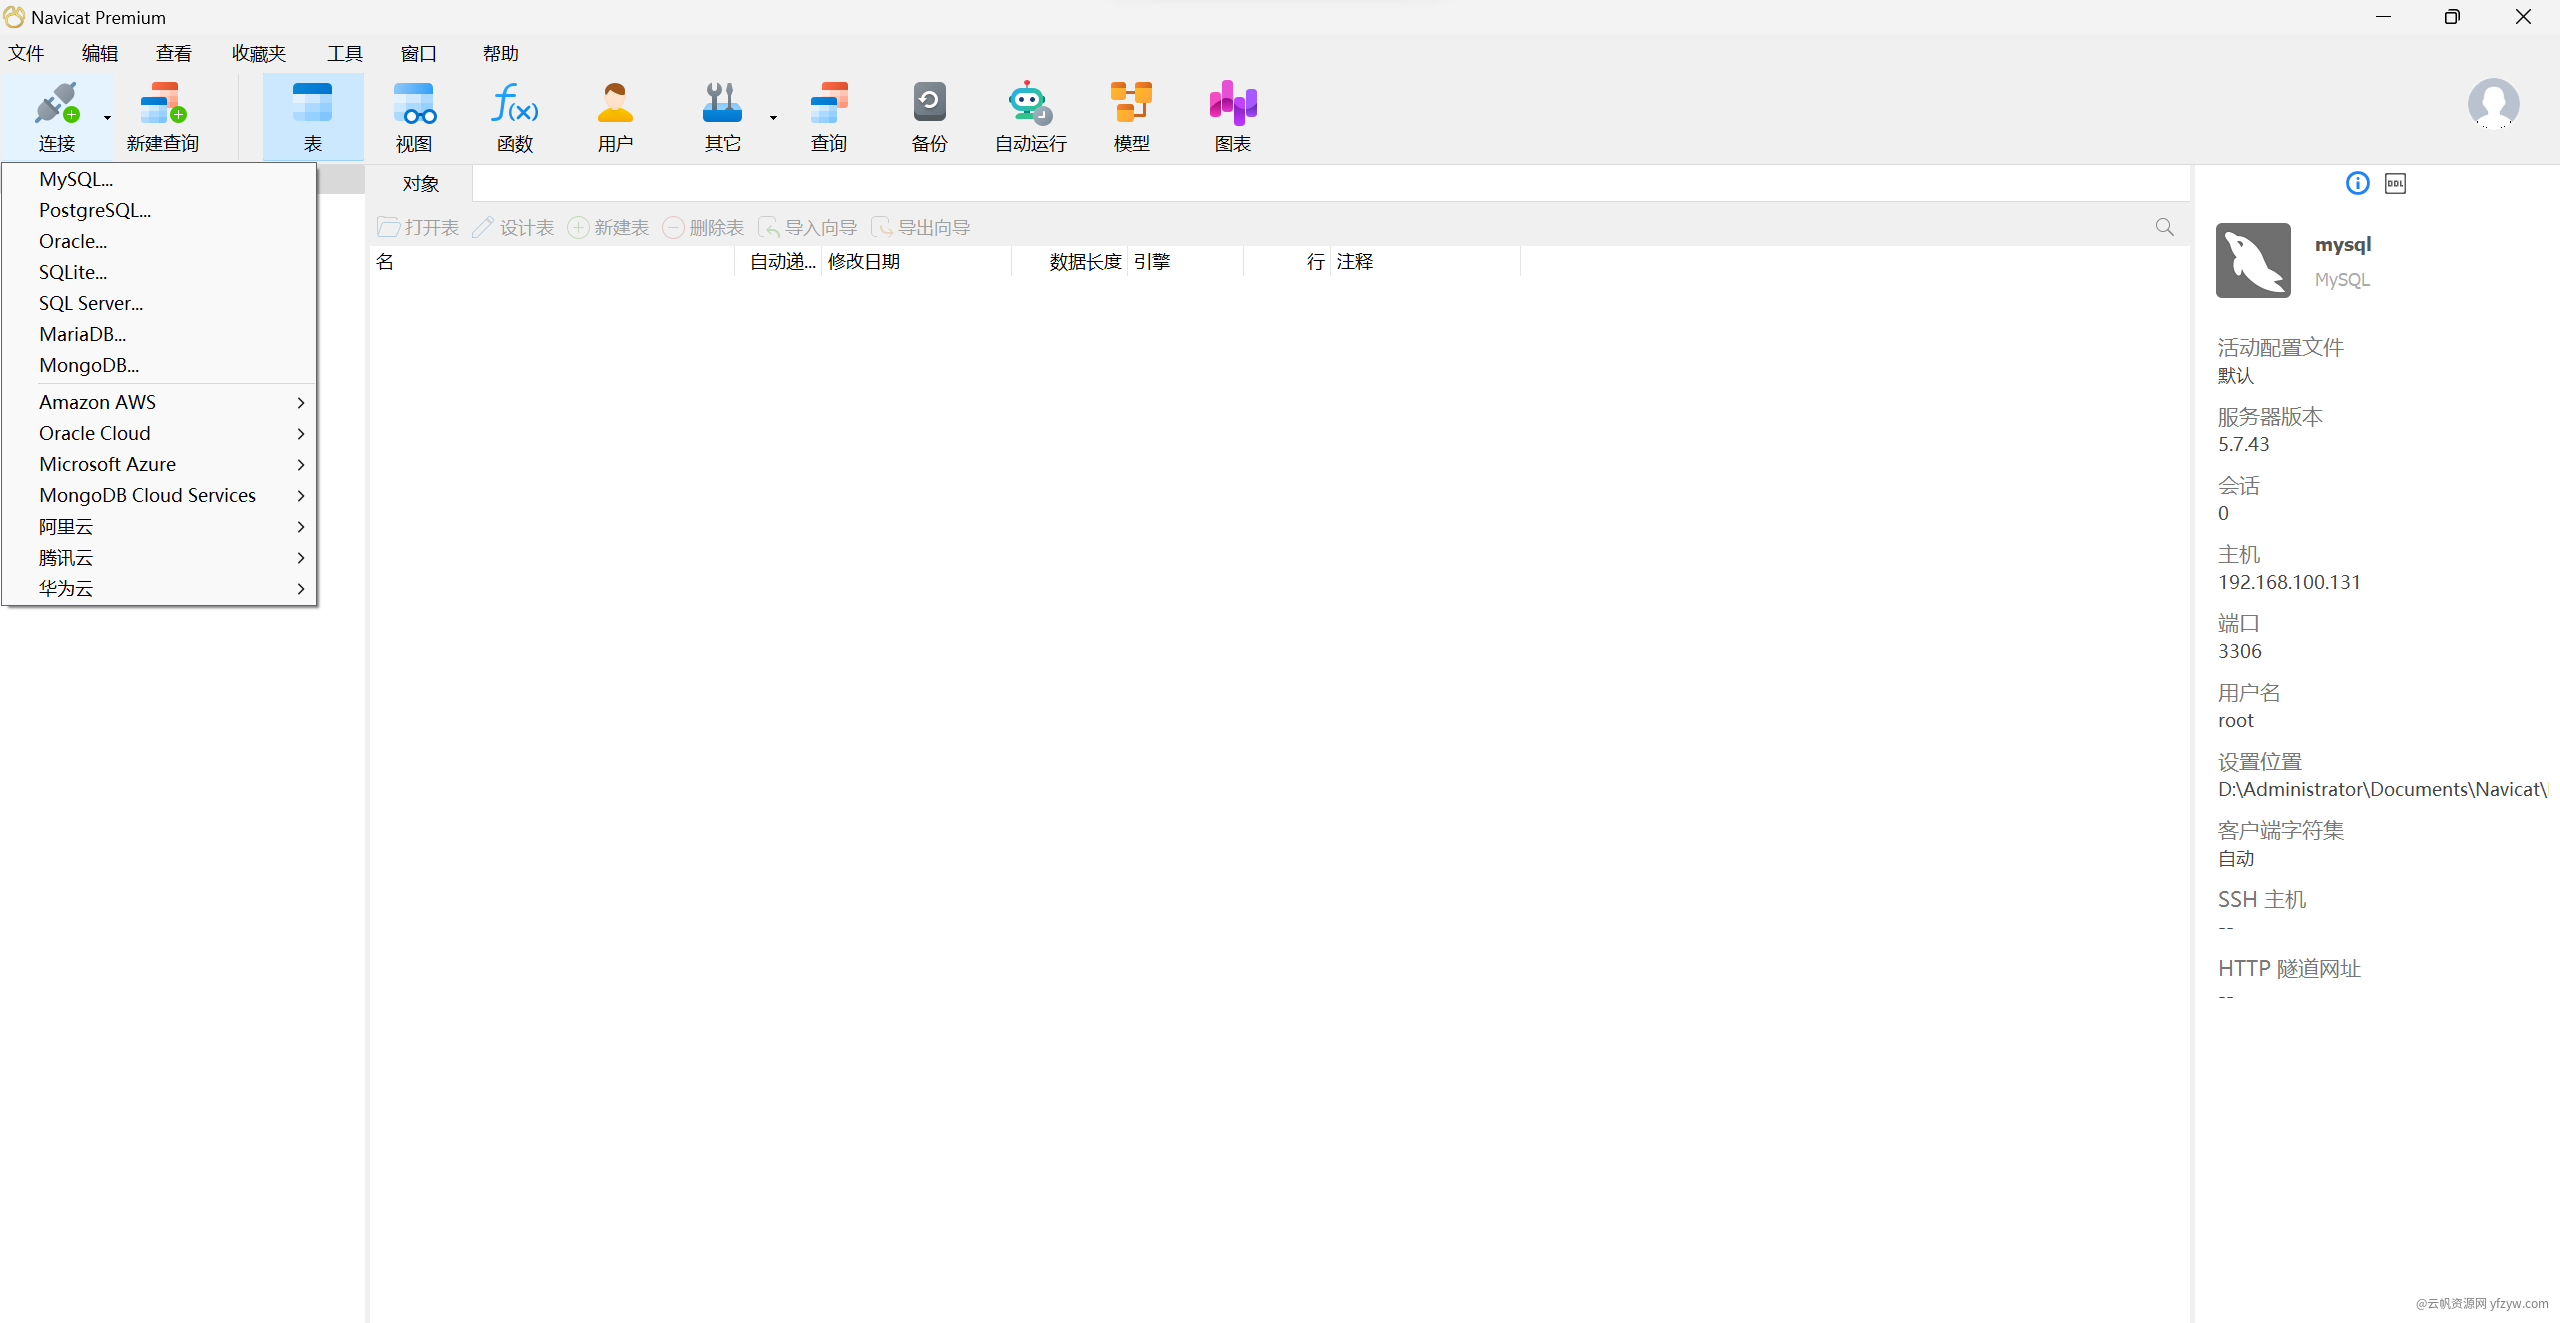Screen dimensions: 2560x1323
Task: Sort by the Rows (行) column header
Action: pos(1287,261)
